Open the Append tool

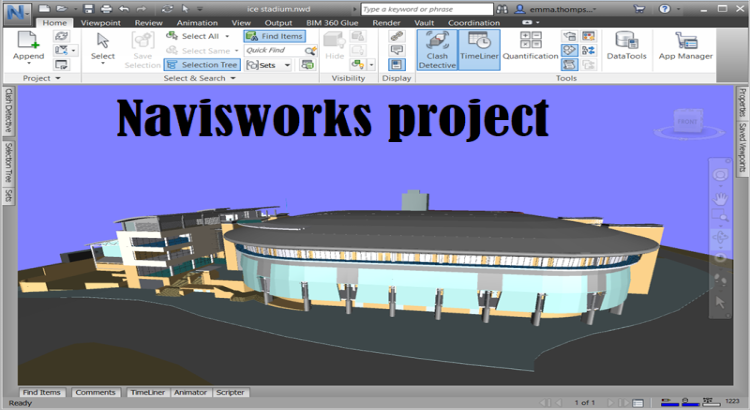tap(28, 46)
